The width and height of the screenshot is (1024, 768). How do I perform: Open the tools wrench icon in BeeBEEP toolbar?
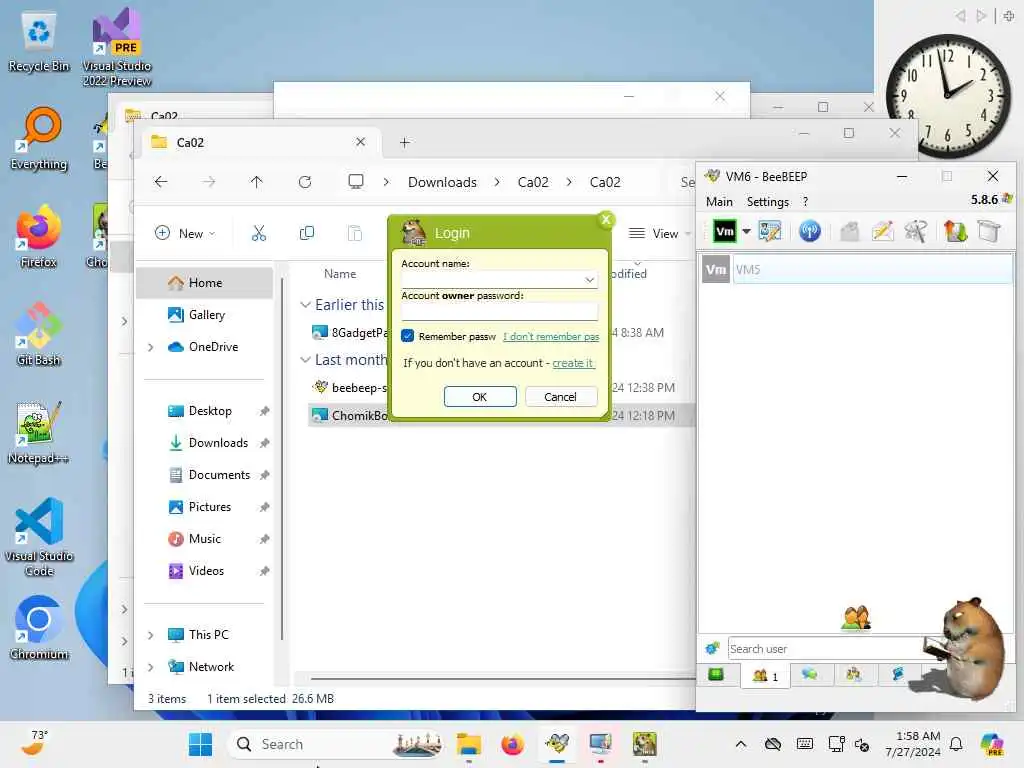[916, 231]
